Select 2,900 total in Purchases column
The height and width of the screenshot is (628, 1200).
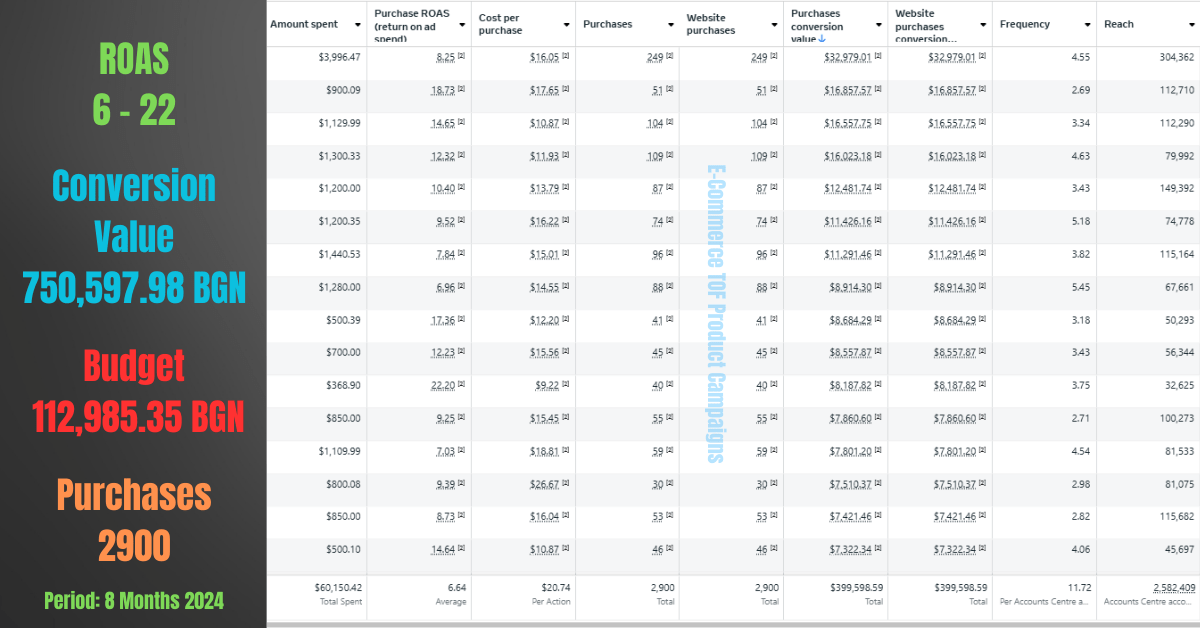[663, 587]
